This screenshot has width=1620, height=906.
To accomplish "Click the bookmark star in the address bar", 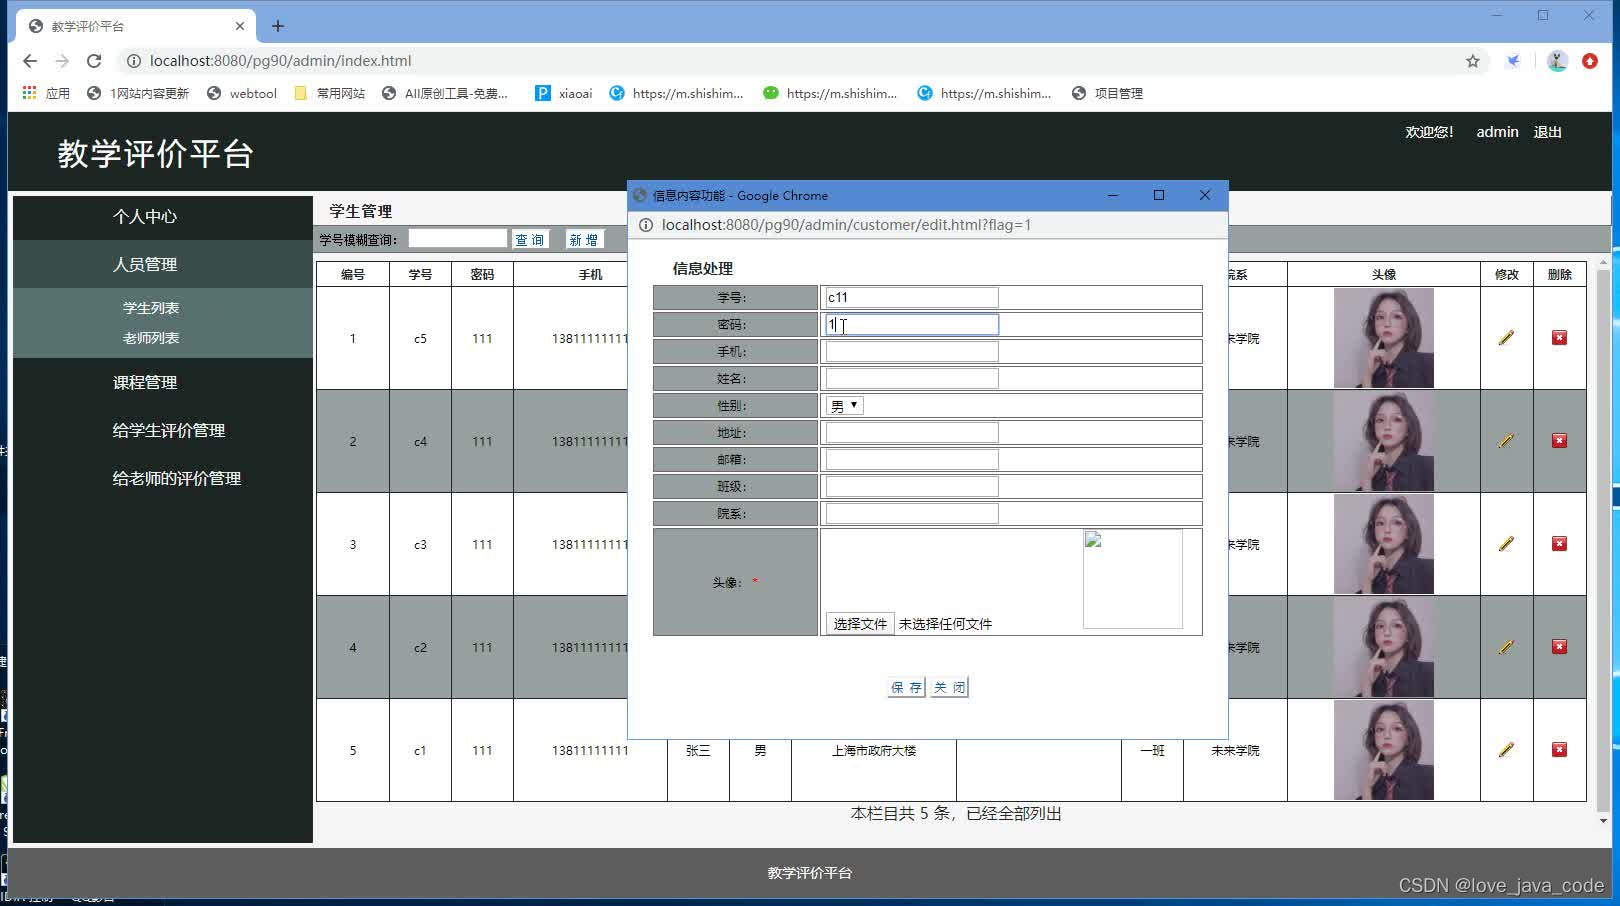I will coord(1472,60).
